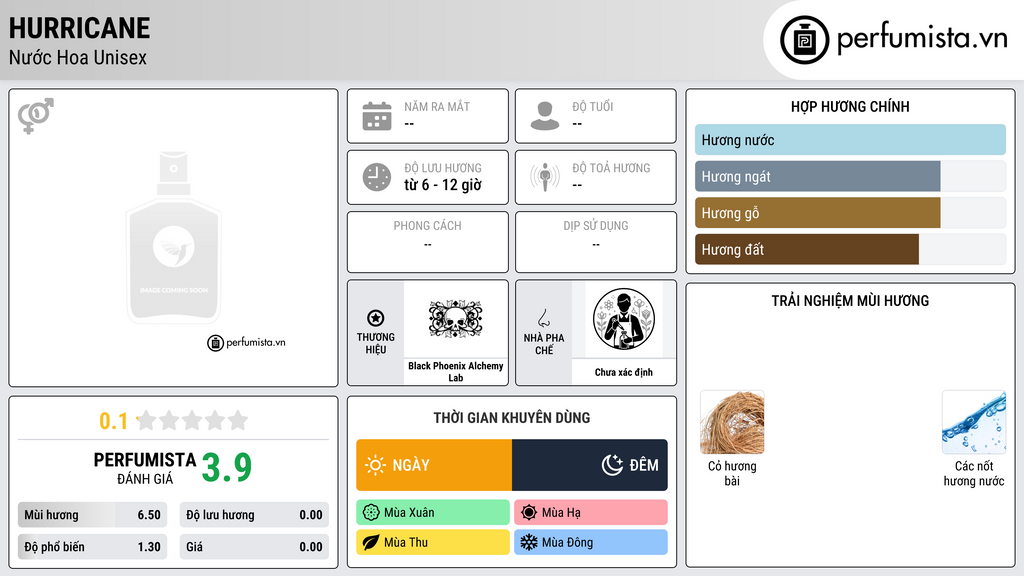Click the HURRICANE title text
1024x576 pixels.
point(80,28)
